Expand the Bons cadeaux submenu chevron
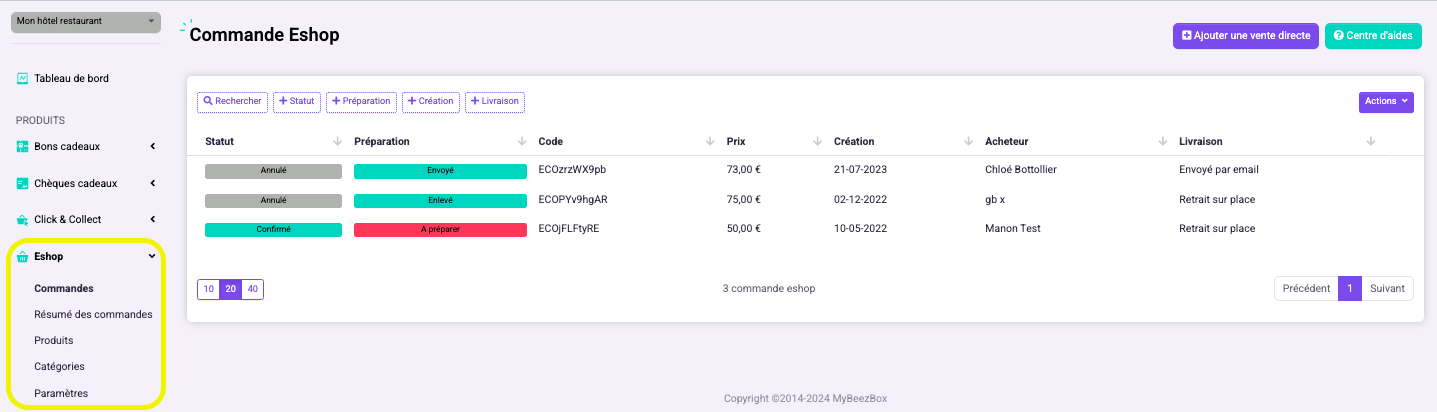The height and width of the screenshot is (412, 1437). point(153,147)
